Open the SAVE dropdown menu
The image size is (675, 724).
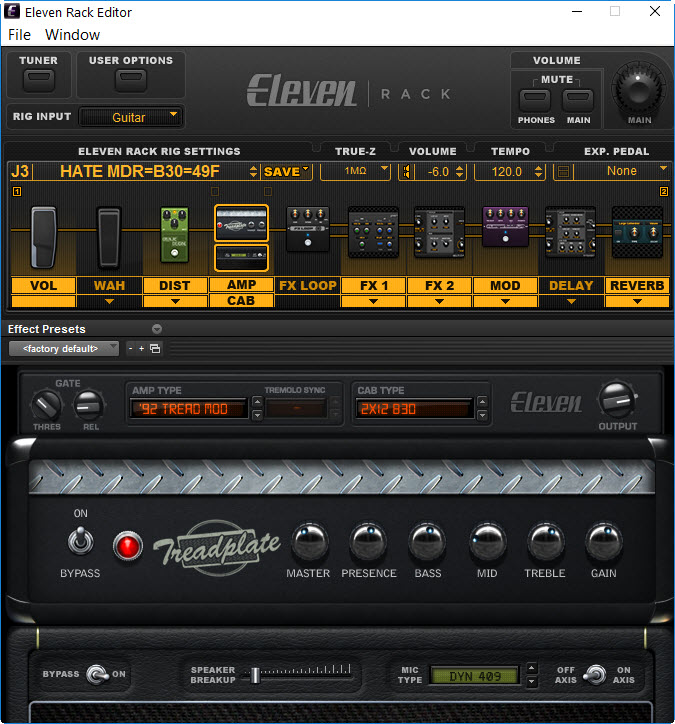click(286, 172)
